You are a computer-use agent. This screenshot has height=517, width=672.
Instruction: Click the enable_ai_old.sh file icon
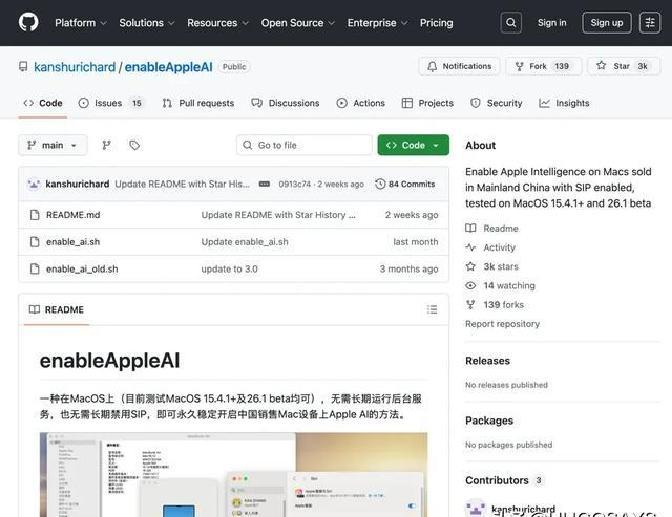[x=34, y=269]
